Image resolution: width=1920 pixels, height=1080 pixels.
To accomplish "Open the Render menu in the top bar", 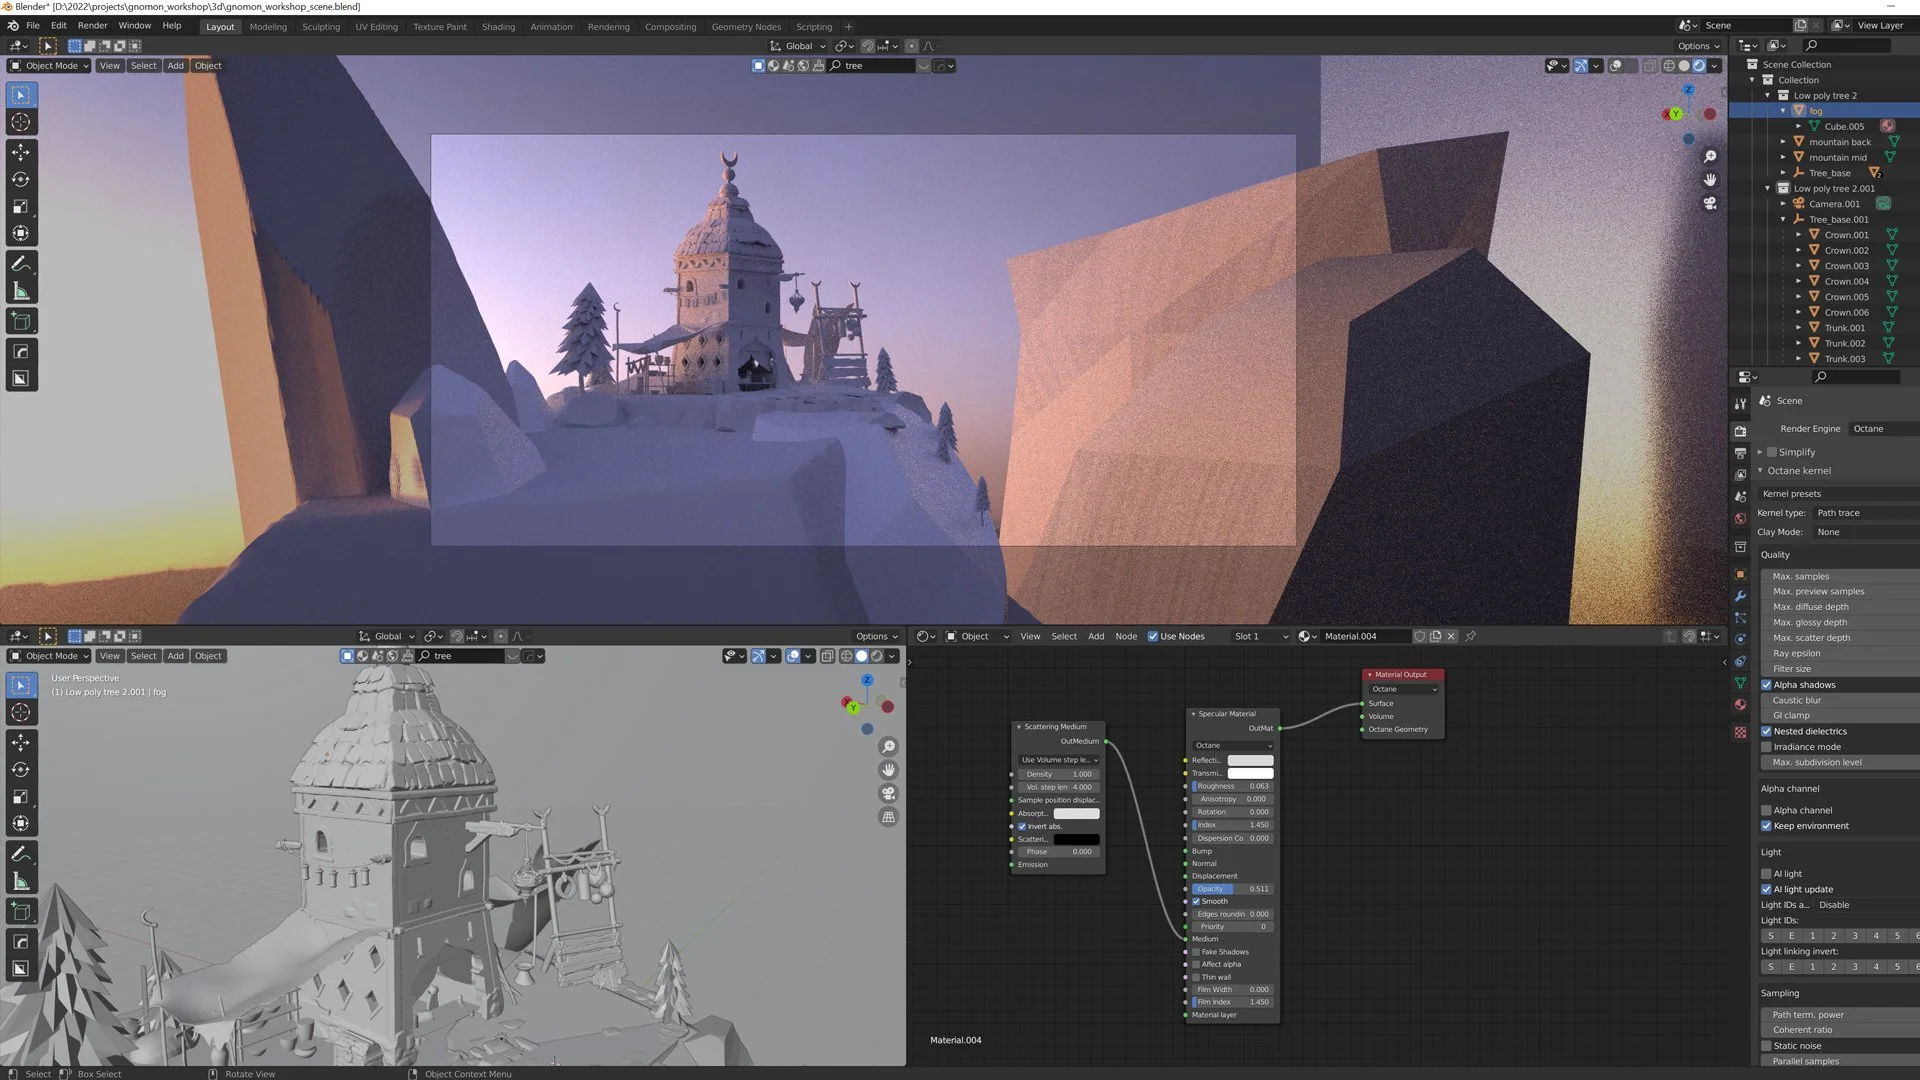I will [x=92, y=25].
